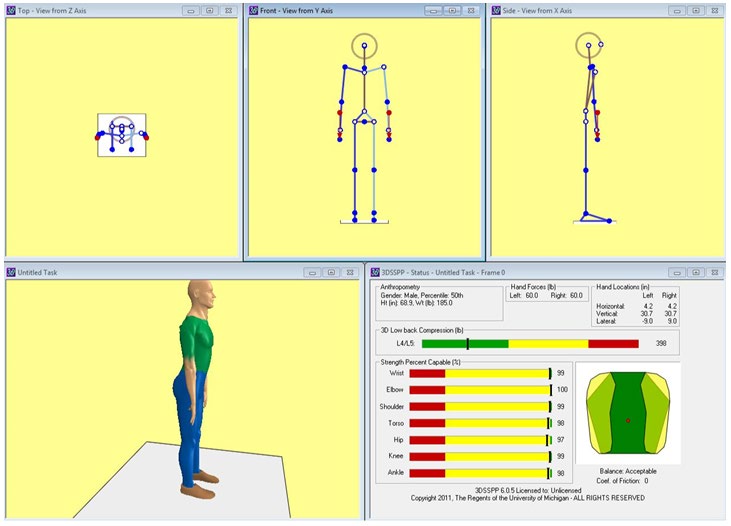Click the Right hand force value 60.0

click(576, 295)
